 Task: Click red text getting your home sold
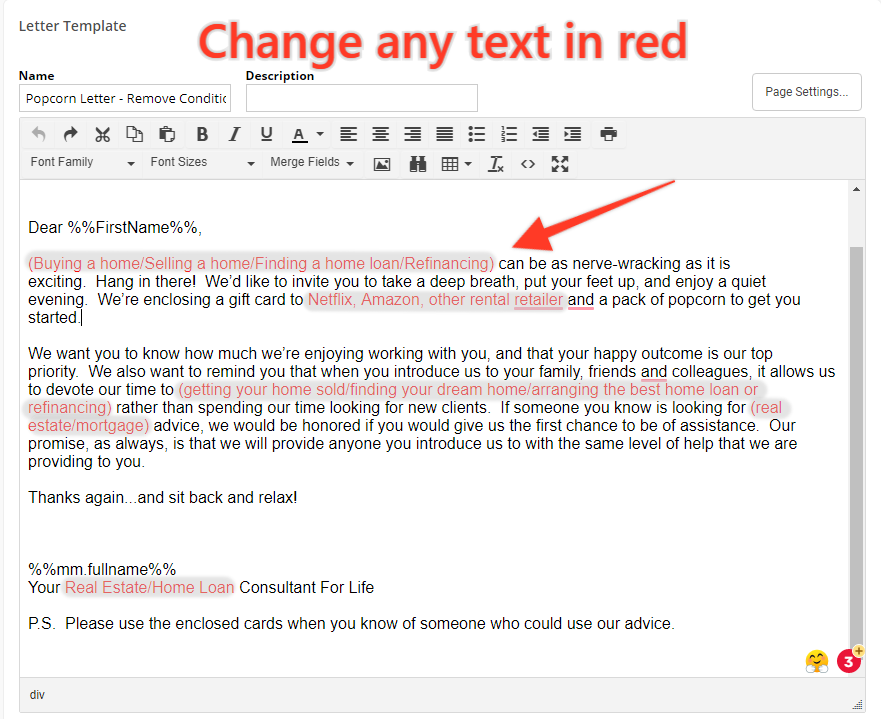click(468, 389)
